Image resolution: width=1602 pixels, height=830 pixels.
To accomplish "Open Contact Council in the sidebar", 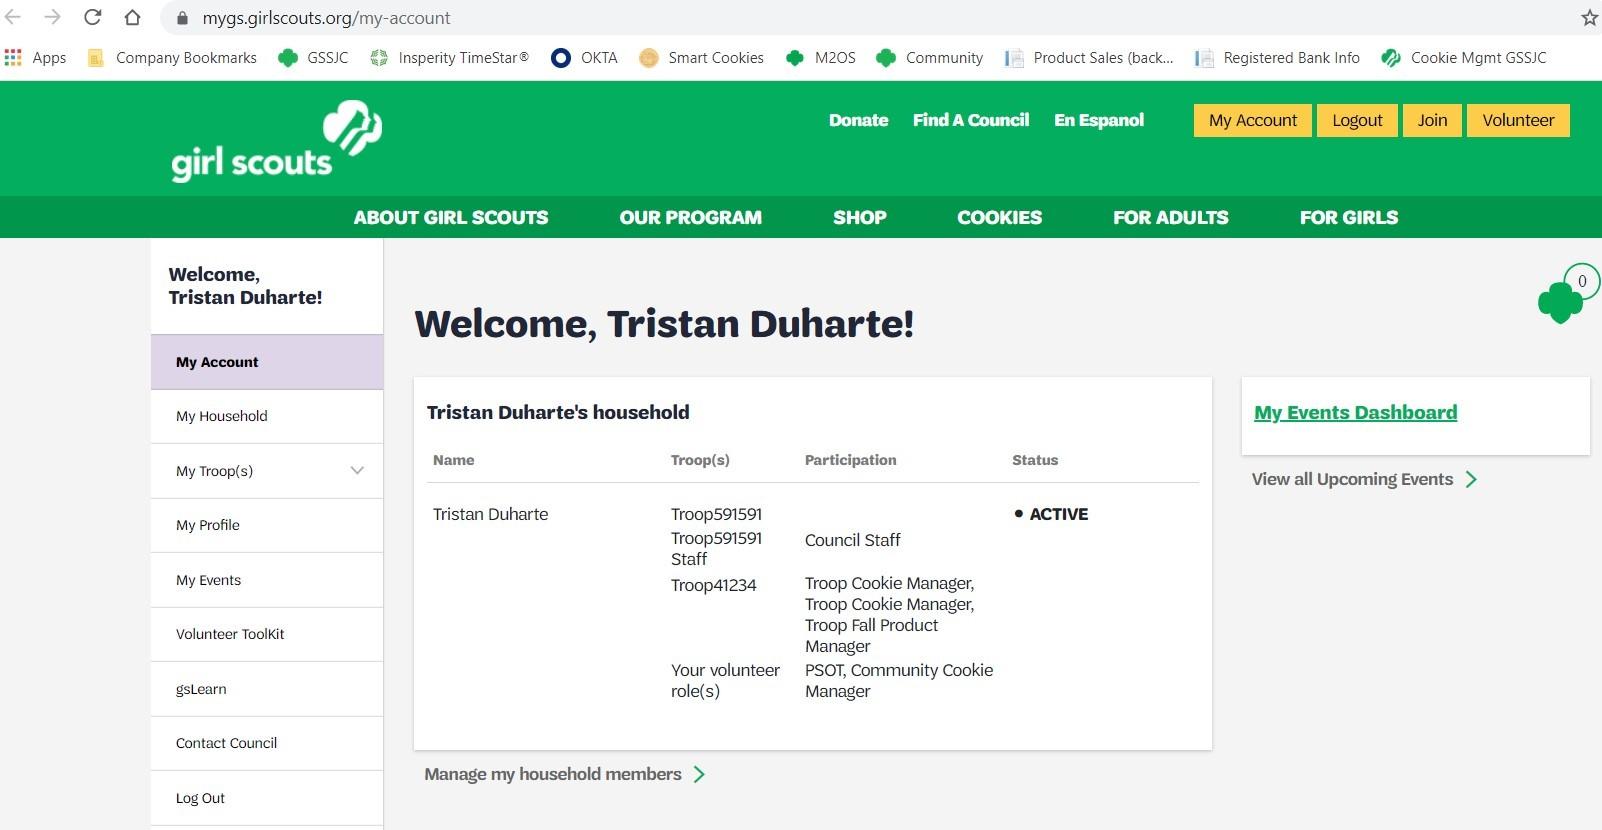I will [267, 743].
